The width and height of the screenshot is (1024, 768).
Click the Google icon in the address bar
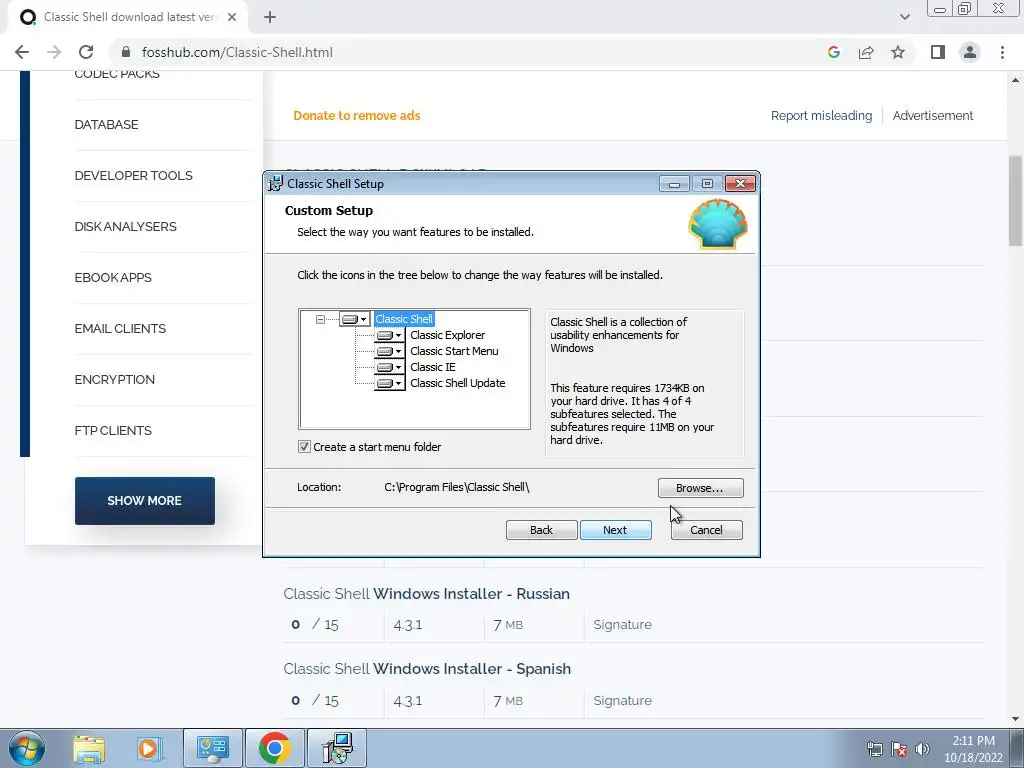click(834, 52)
